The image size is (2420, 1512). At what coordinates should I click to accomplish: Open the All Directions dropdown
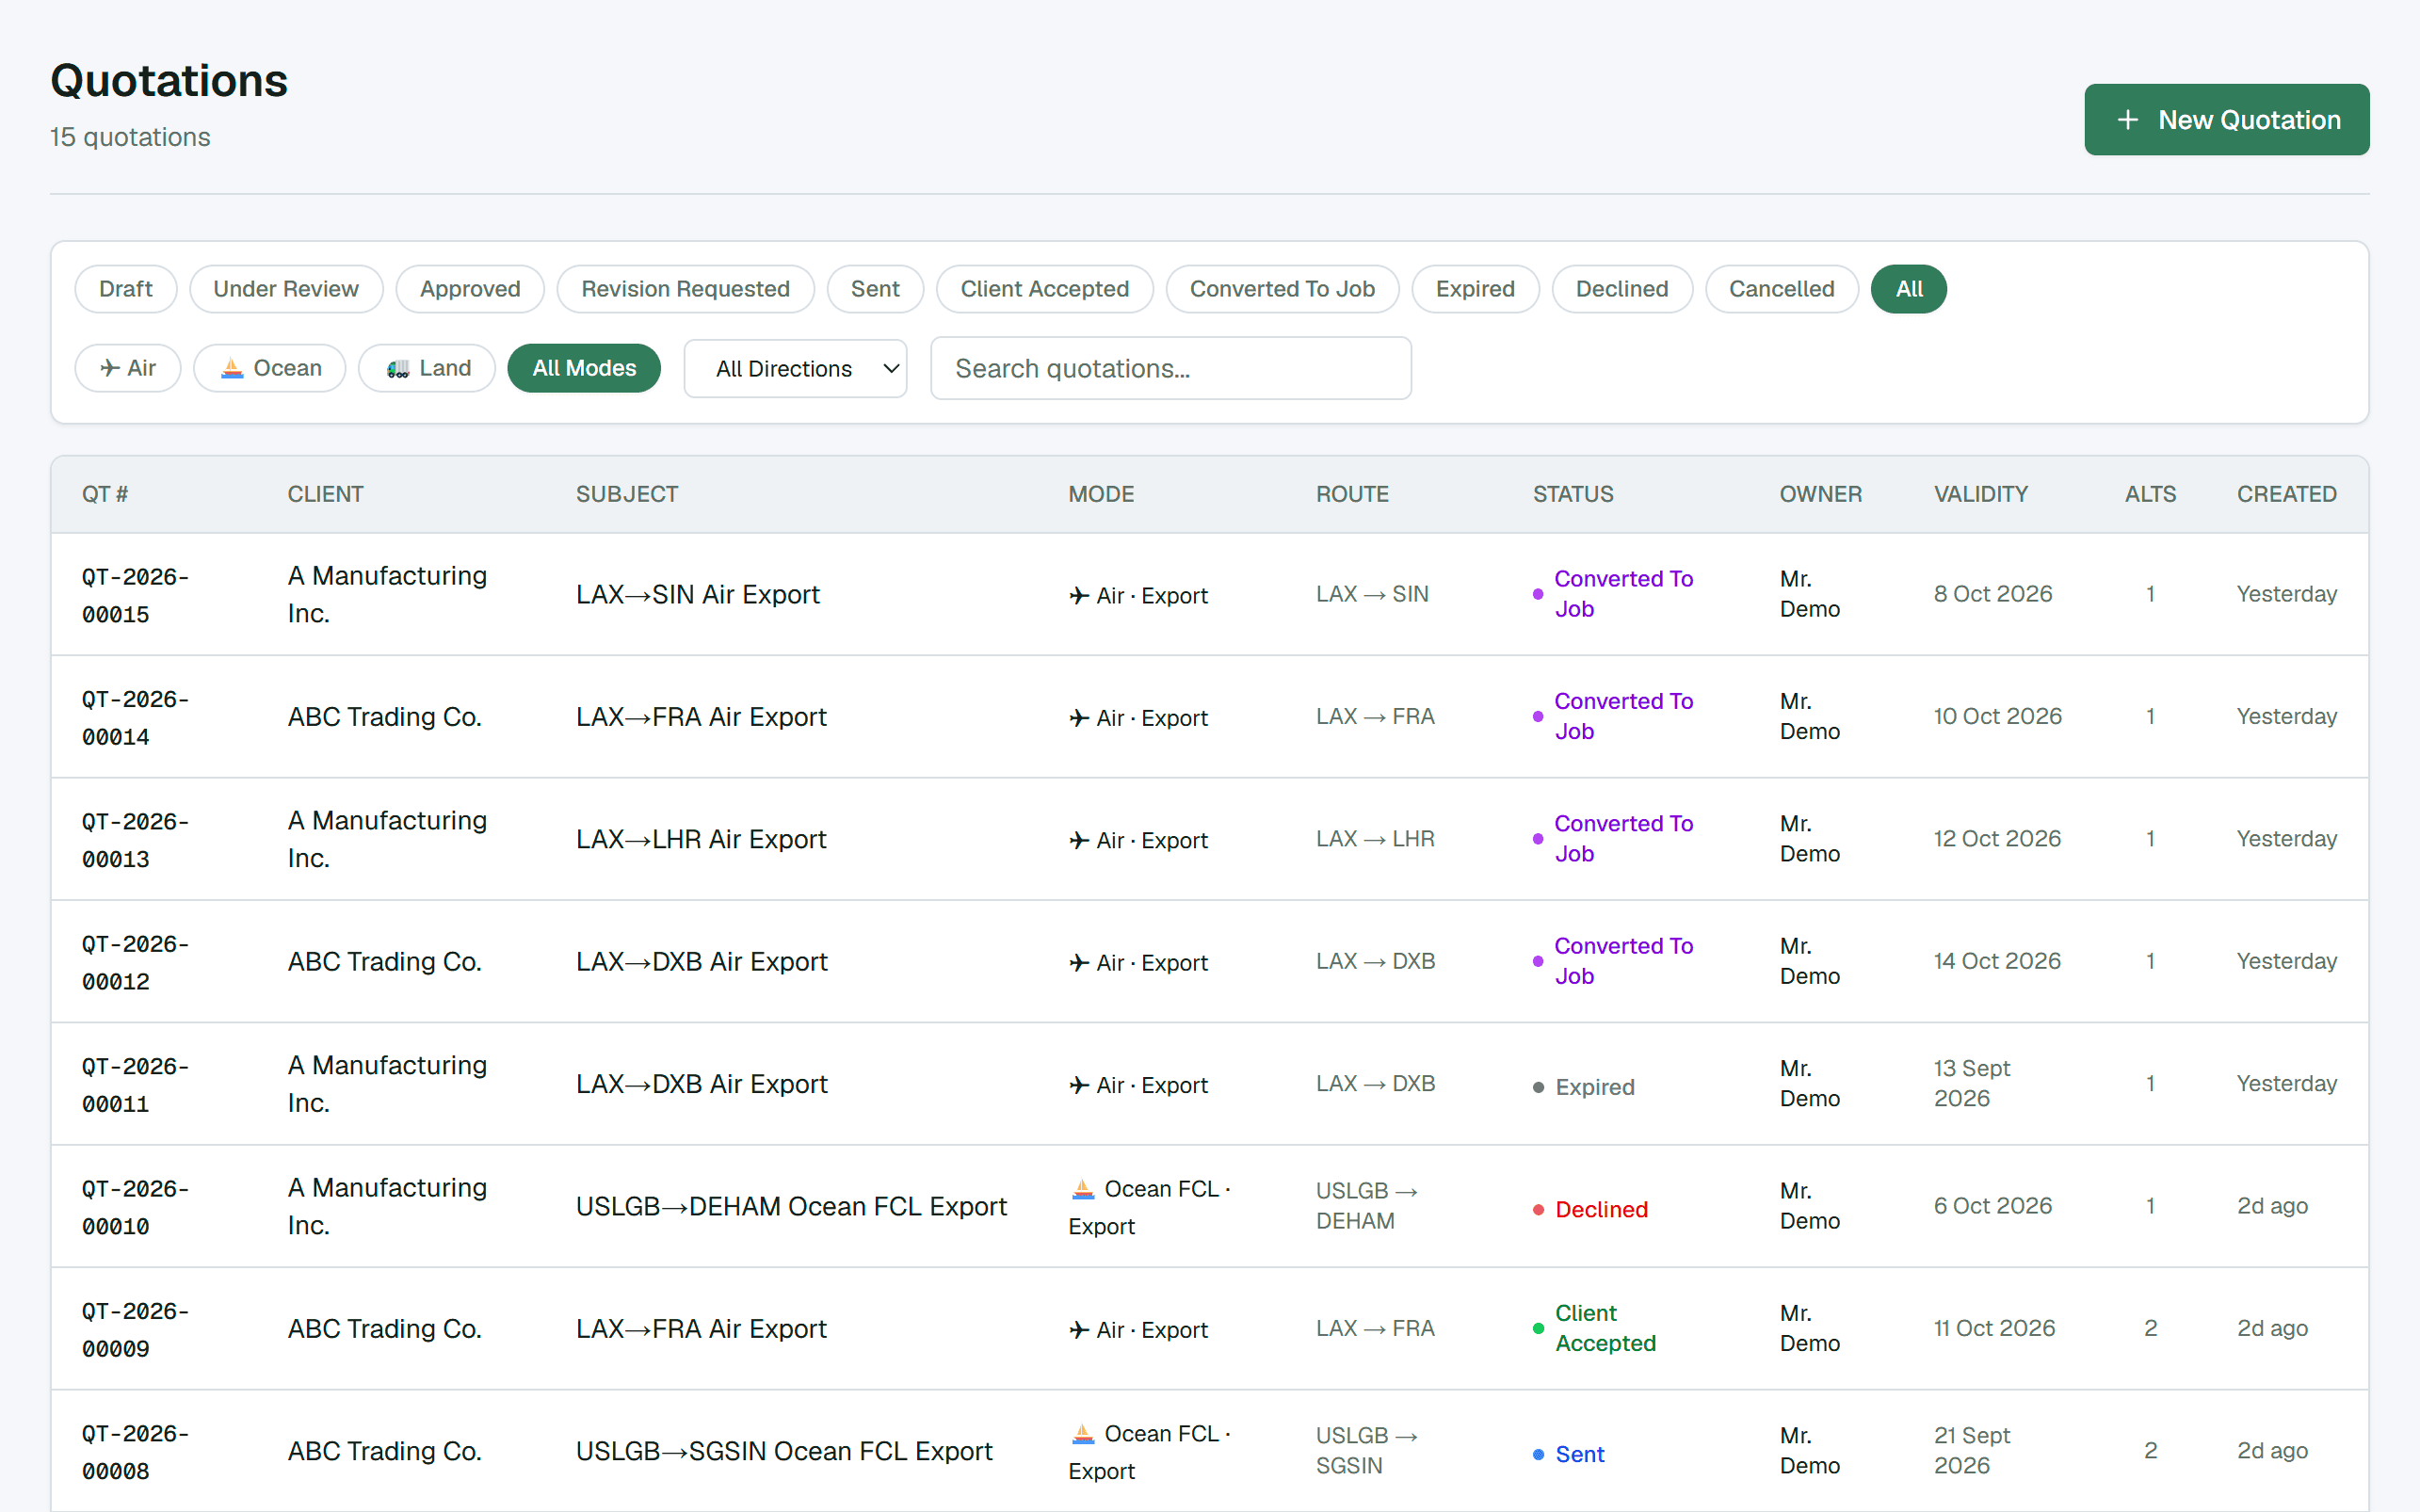[795, 369]
